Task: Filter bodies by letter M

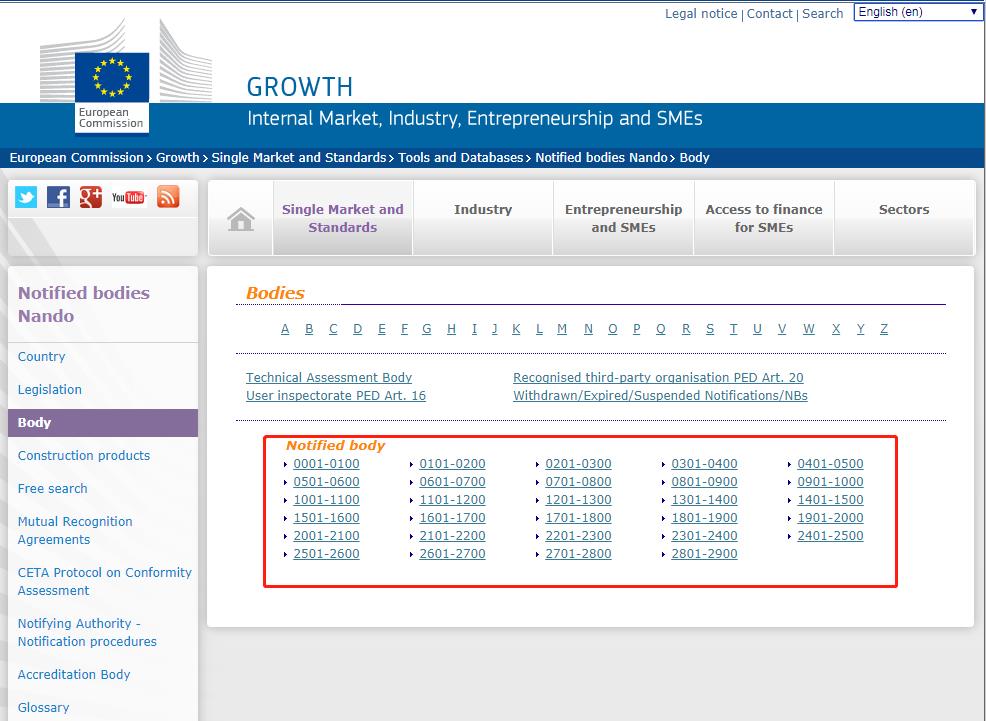Action: pos(562,329)
